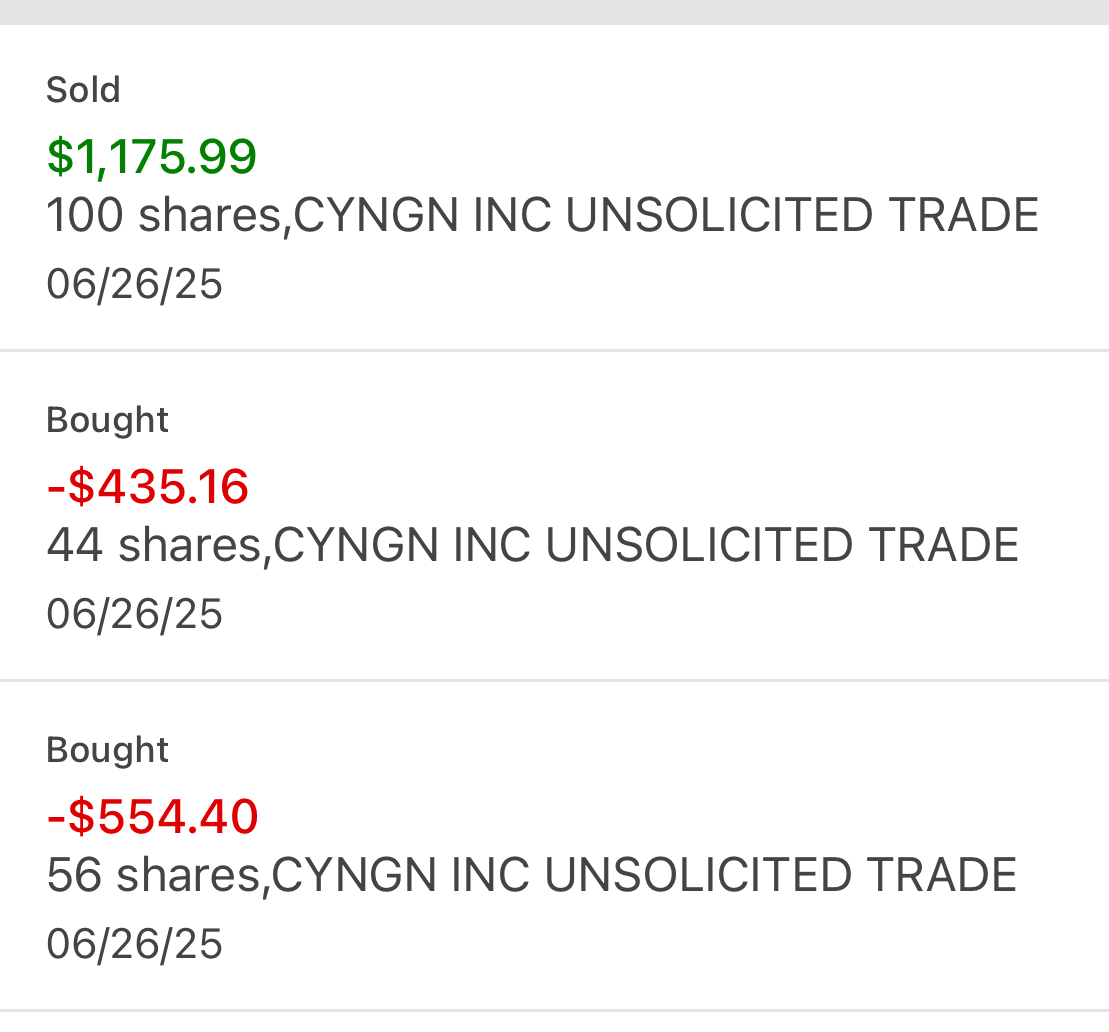Click divider line between Sold and Bought rows

554,351
